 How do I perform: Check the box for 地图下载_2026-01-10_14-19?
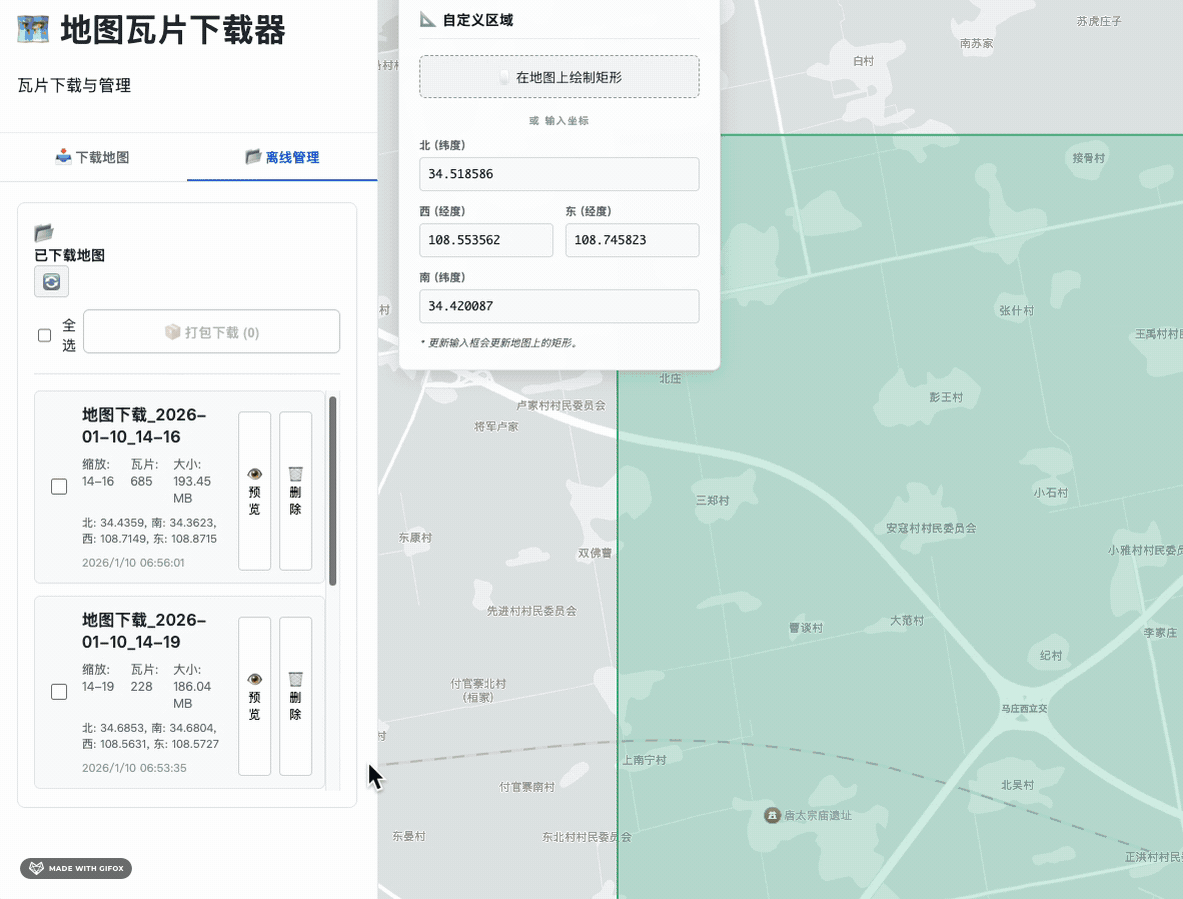[x=59, y=692]
